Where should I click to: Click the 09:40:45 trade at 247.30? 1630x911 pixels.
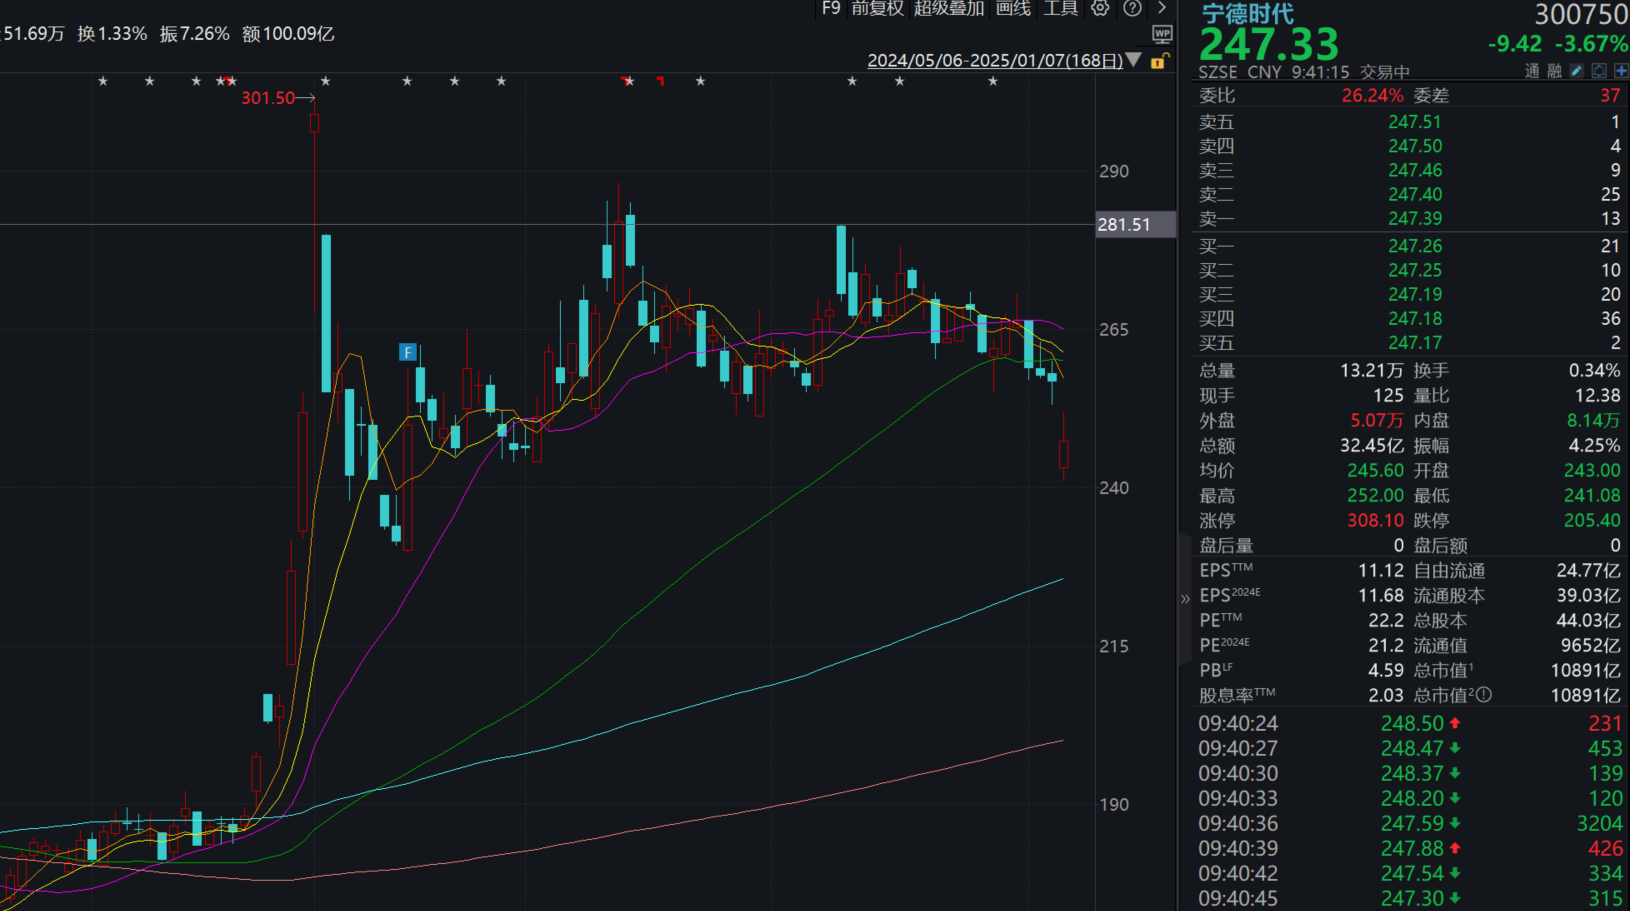coord(1410,899)
